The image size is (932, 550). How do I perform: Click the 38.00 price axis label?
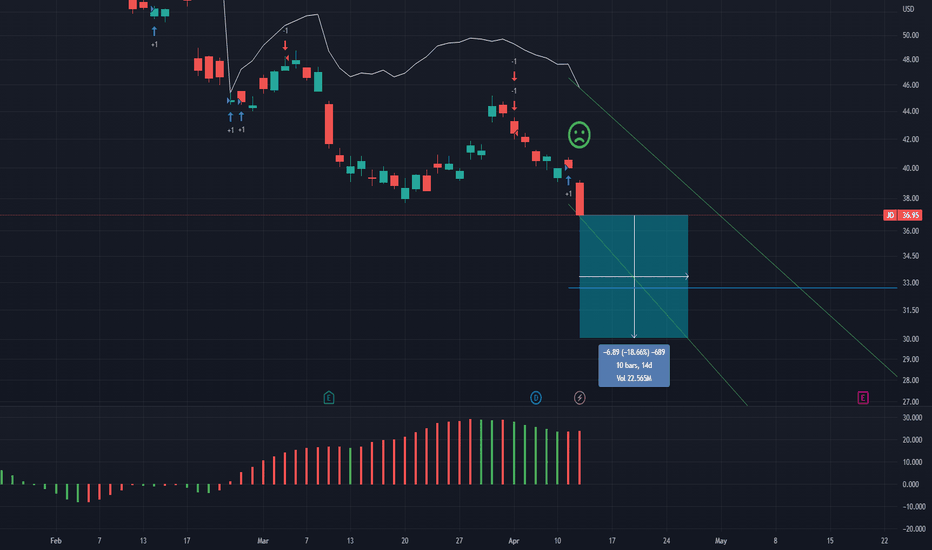[x=910, y=199]
